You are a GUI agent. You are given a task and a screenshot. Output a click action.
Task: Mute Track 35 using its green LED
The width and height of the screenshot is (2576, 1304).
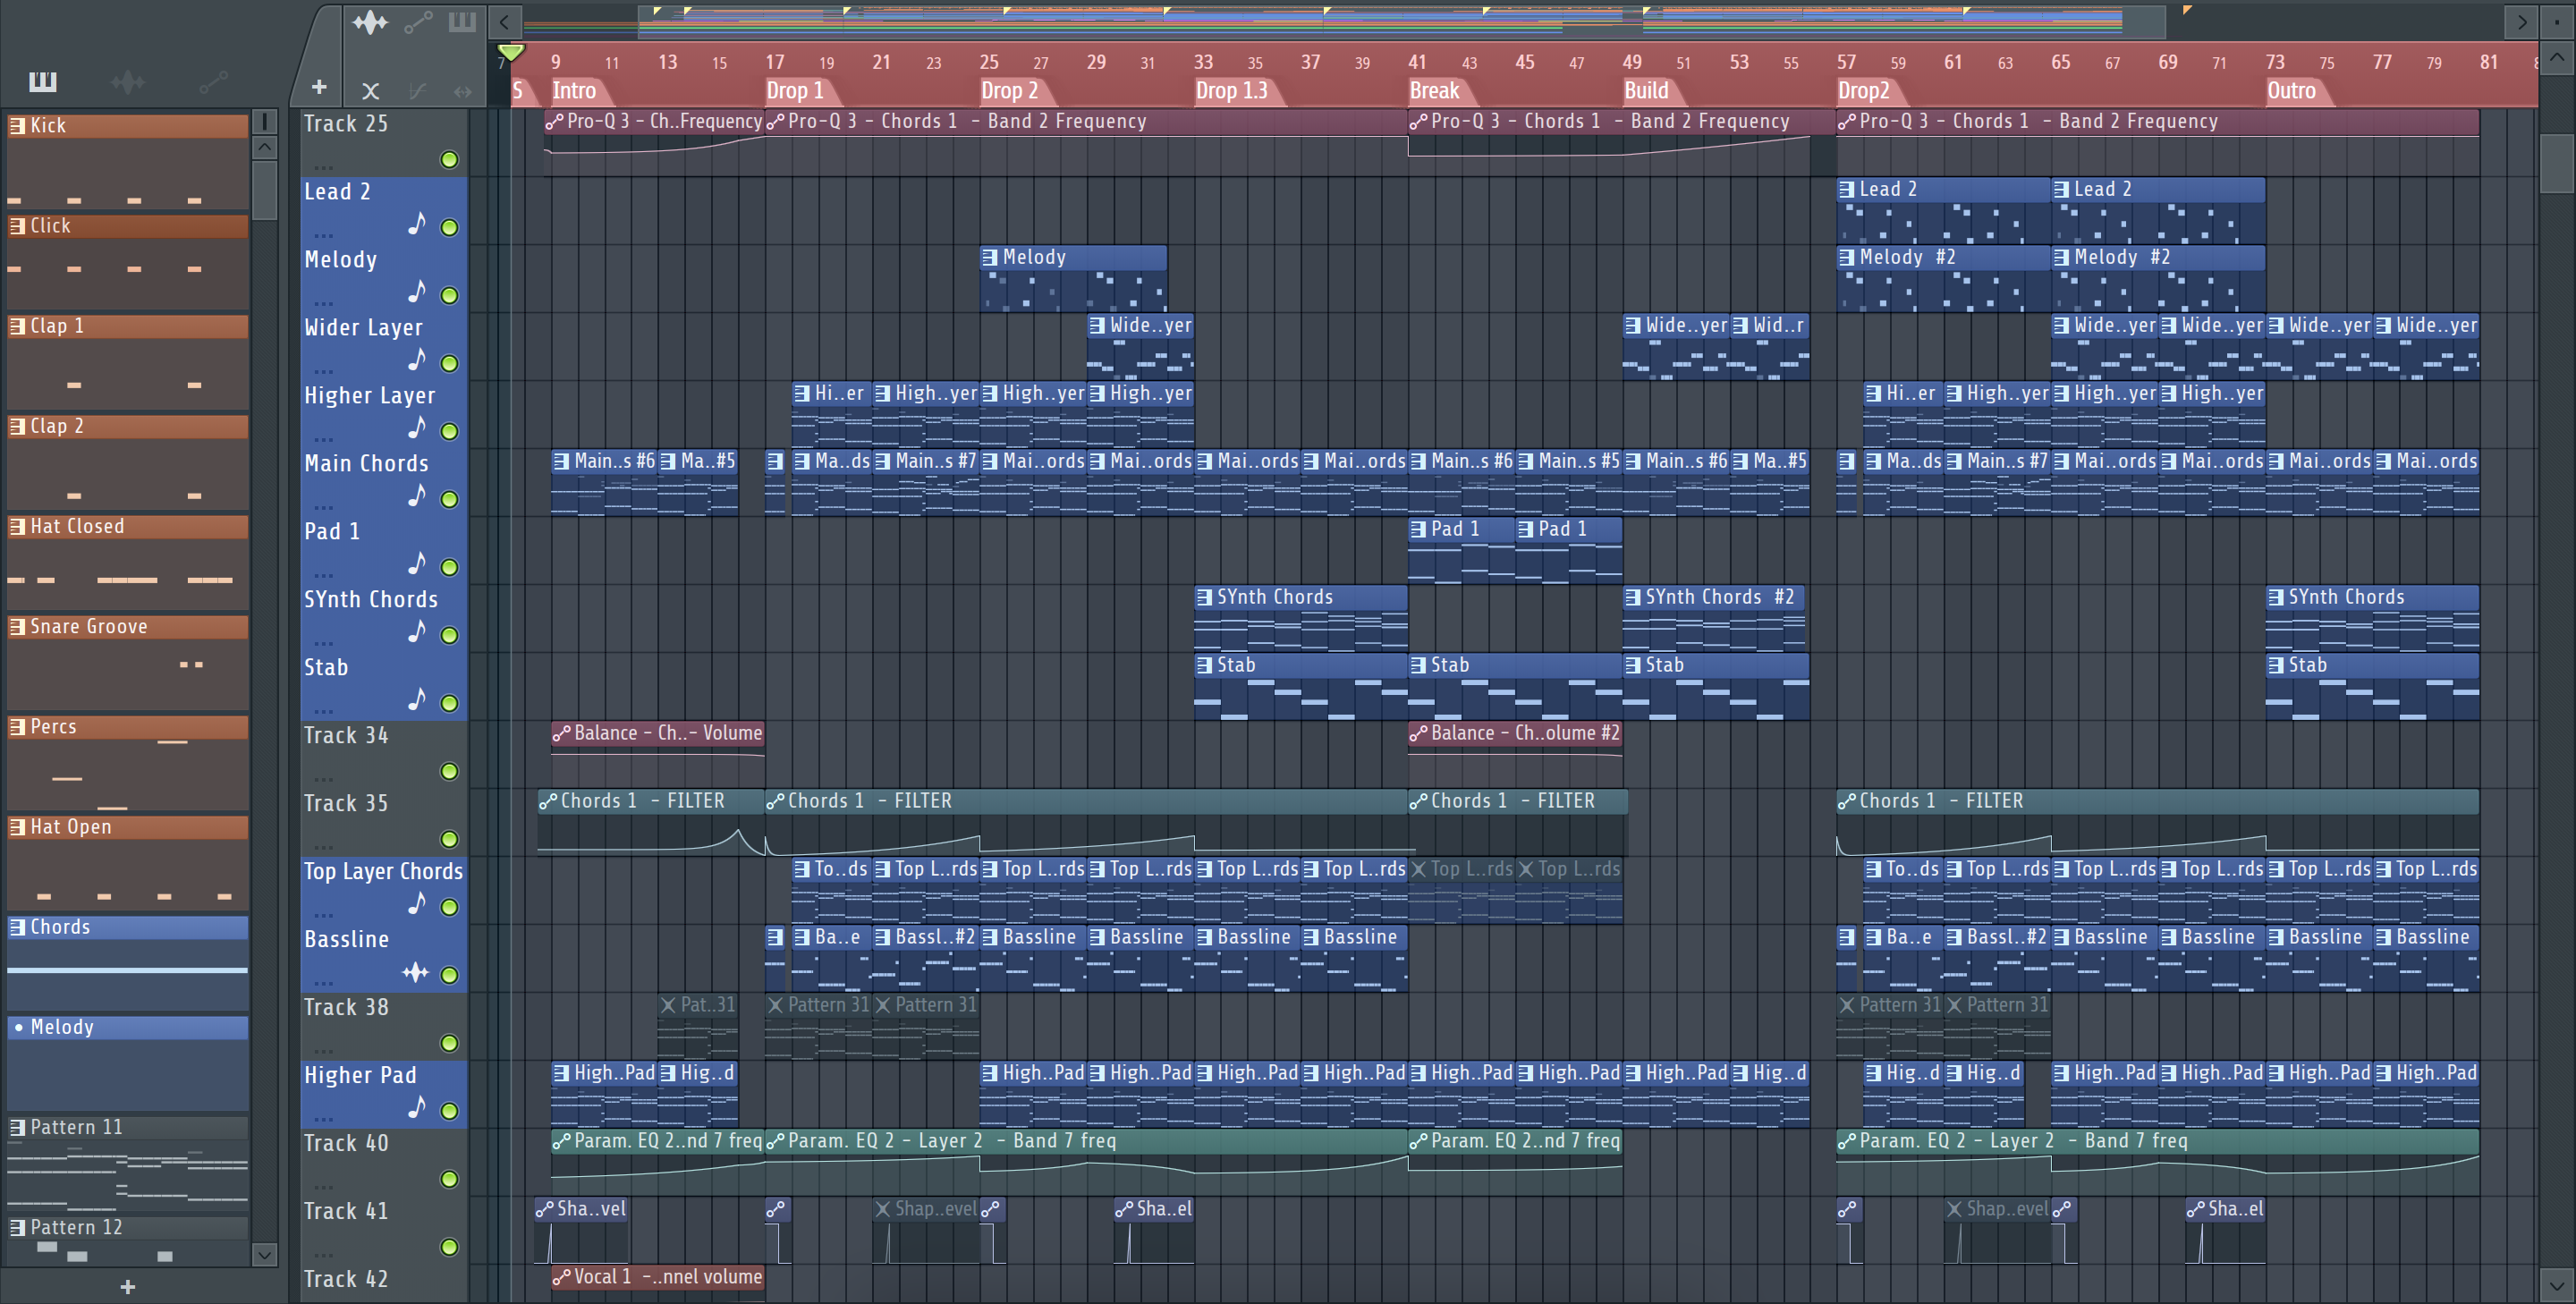[450, 840]
